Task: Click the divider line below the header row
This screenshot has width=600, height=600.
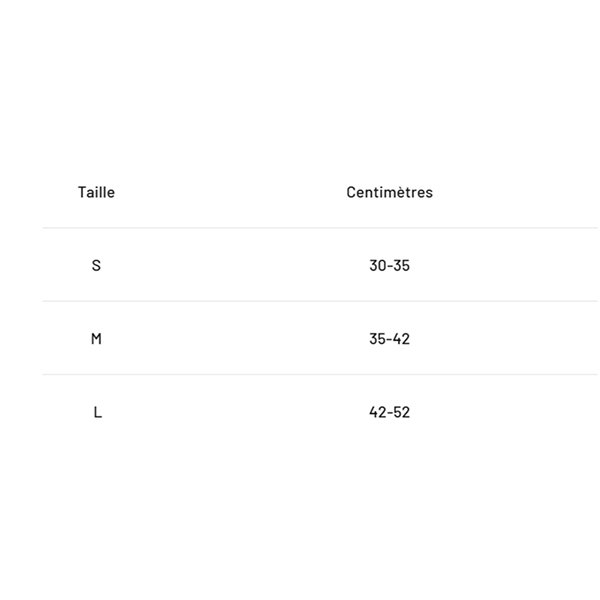Action: point(320,228)
